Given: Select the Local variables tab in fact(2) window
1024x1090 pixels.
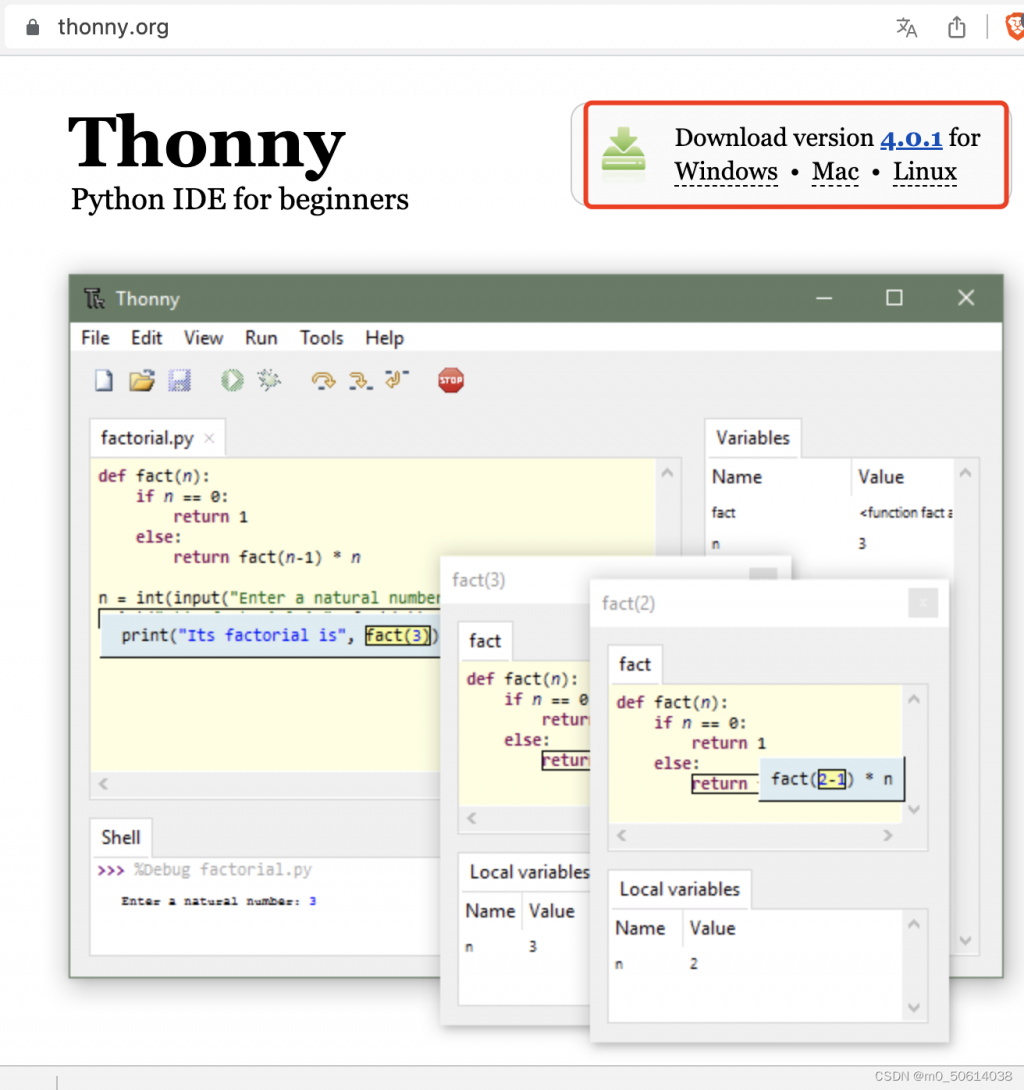Looking at the screenshot, I should (x=680, y=889).
